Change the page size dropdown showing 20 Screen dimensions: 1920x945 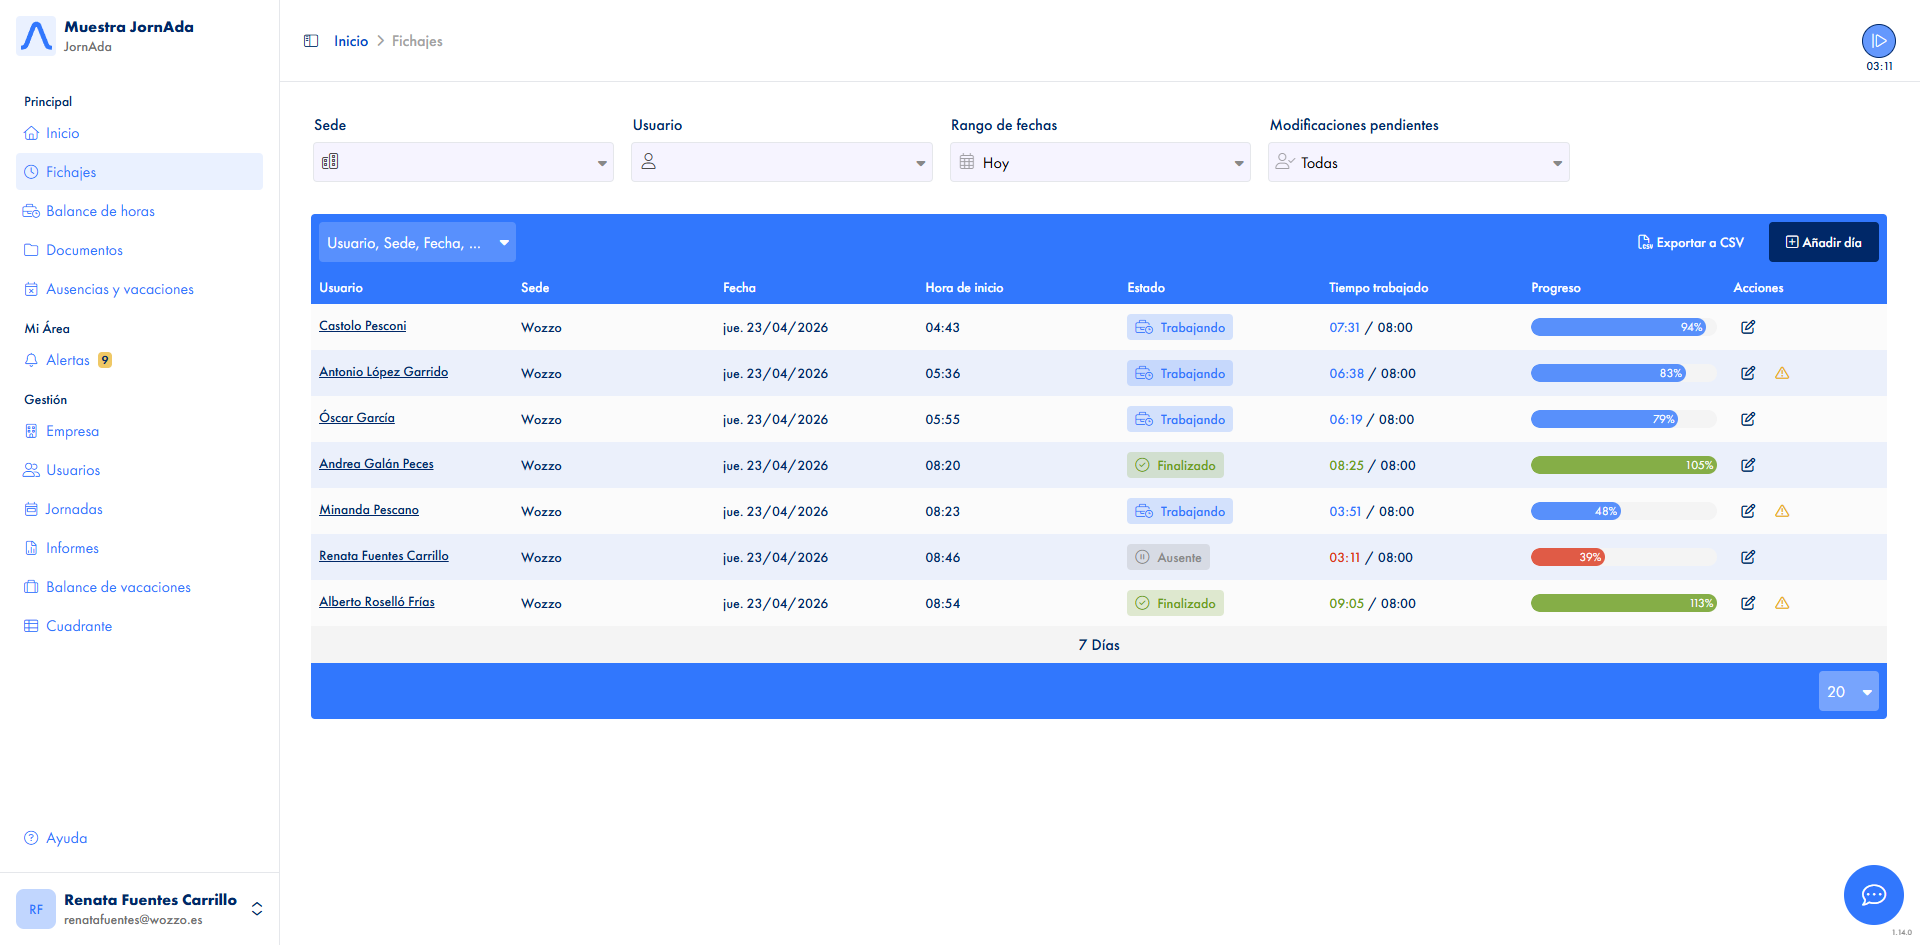(1848, 691)
